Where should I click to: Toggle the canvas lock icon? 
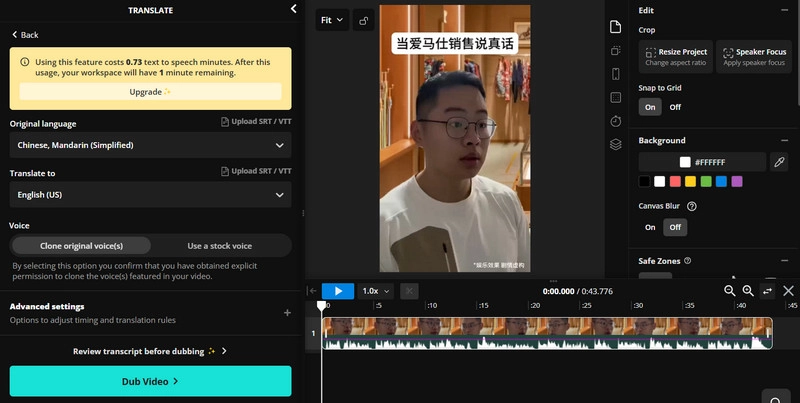tap(364, 20)
